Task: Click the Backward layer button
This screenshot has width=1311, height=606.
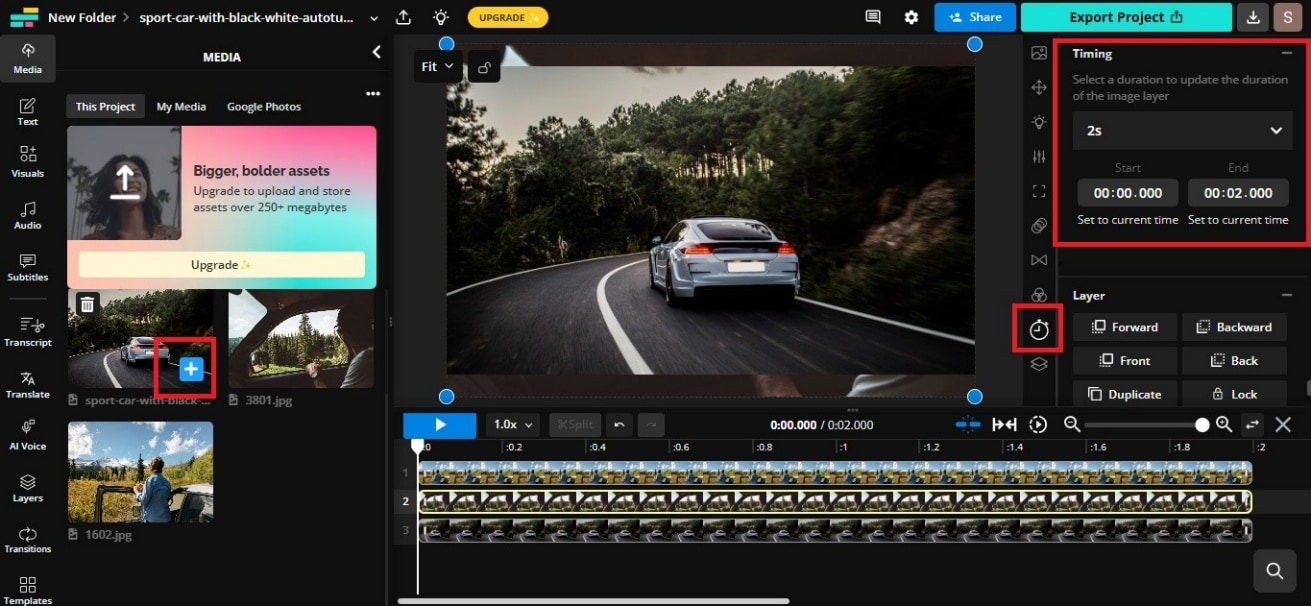Action: tap(1234, 327)
